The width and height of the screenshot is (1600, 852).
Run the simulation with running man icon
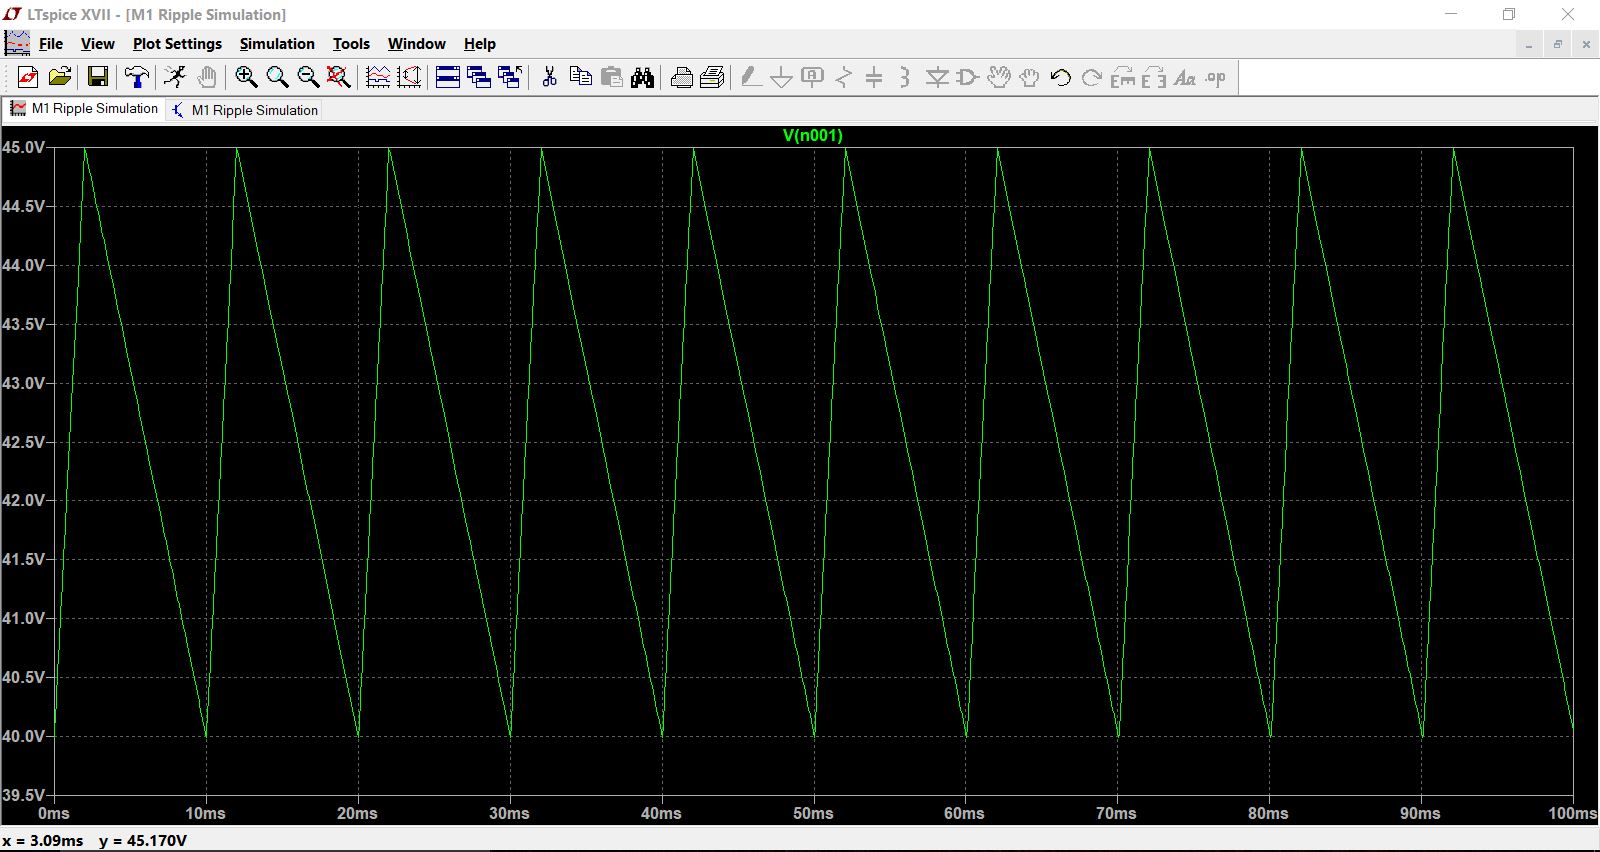tap(175, 77)
